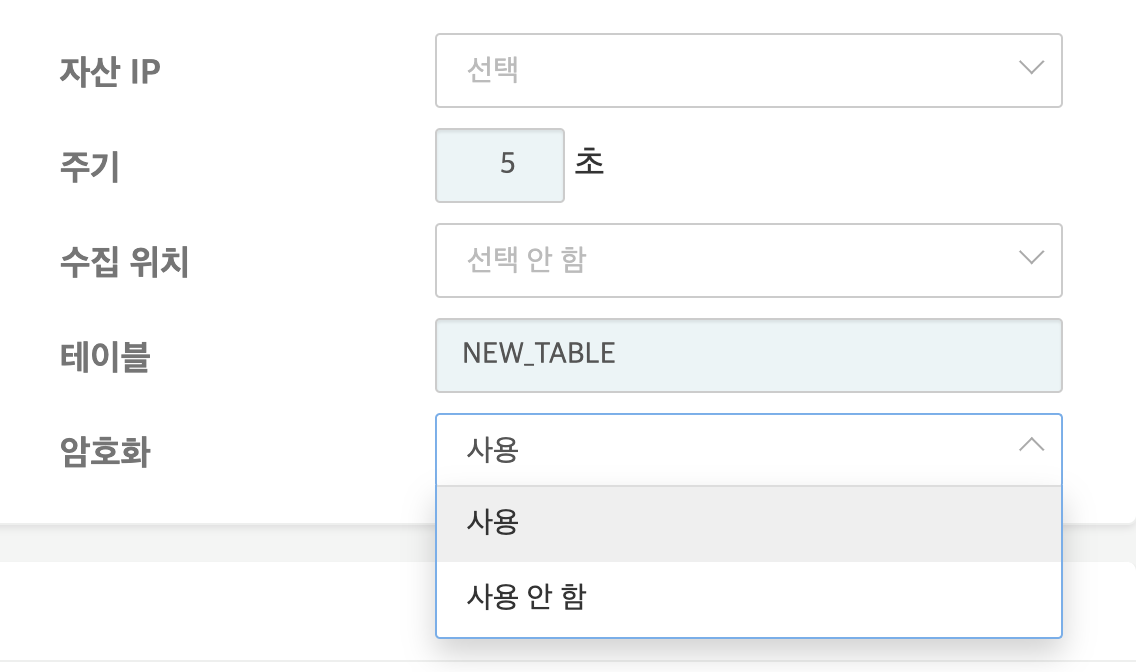Click the white panel beneath the gray strip
This screenshot has width=1136, height=672.
click(x=200, y=610)
